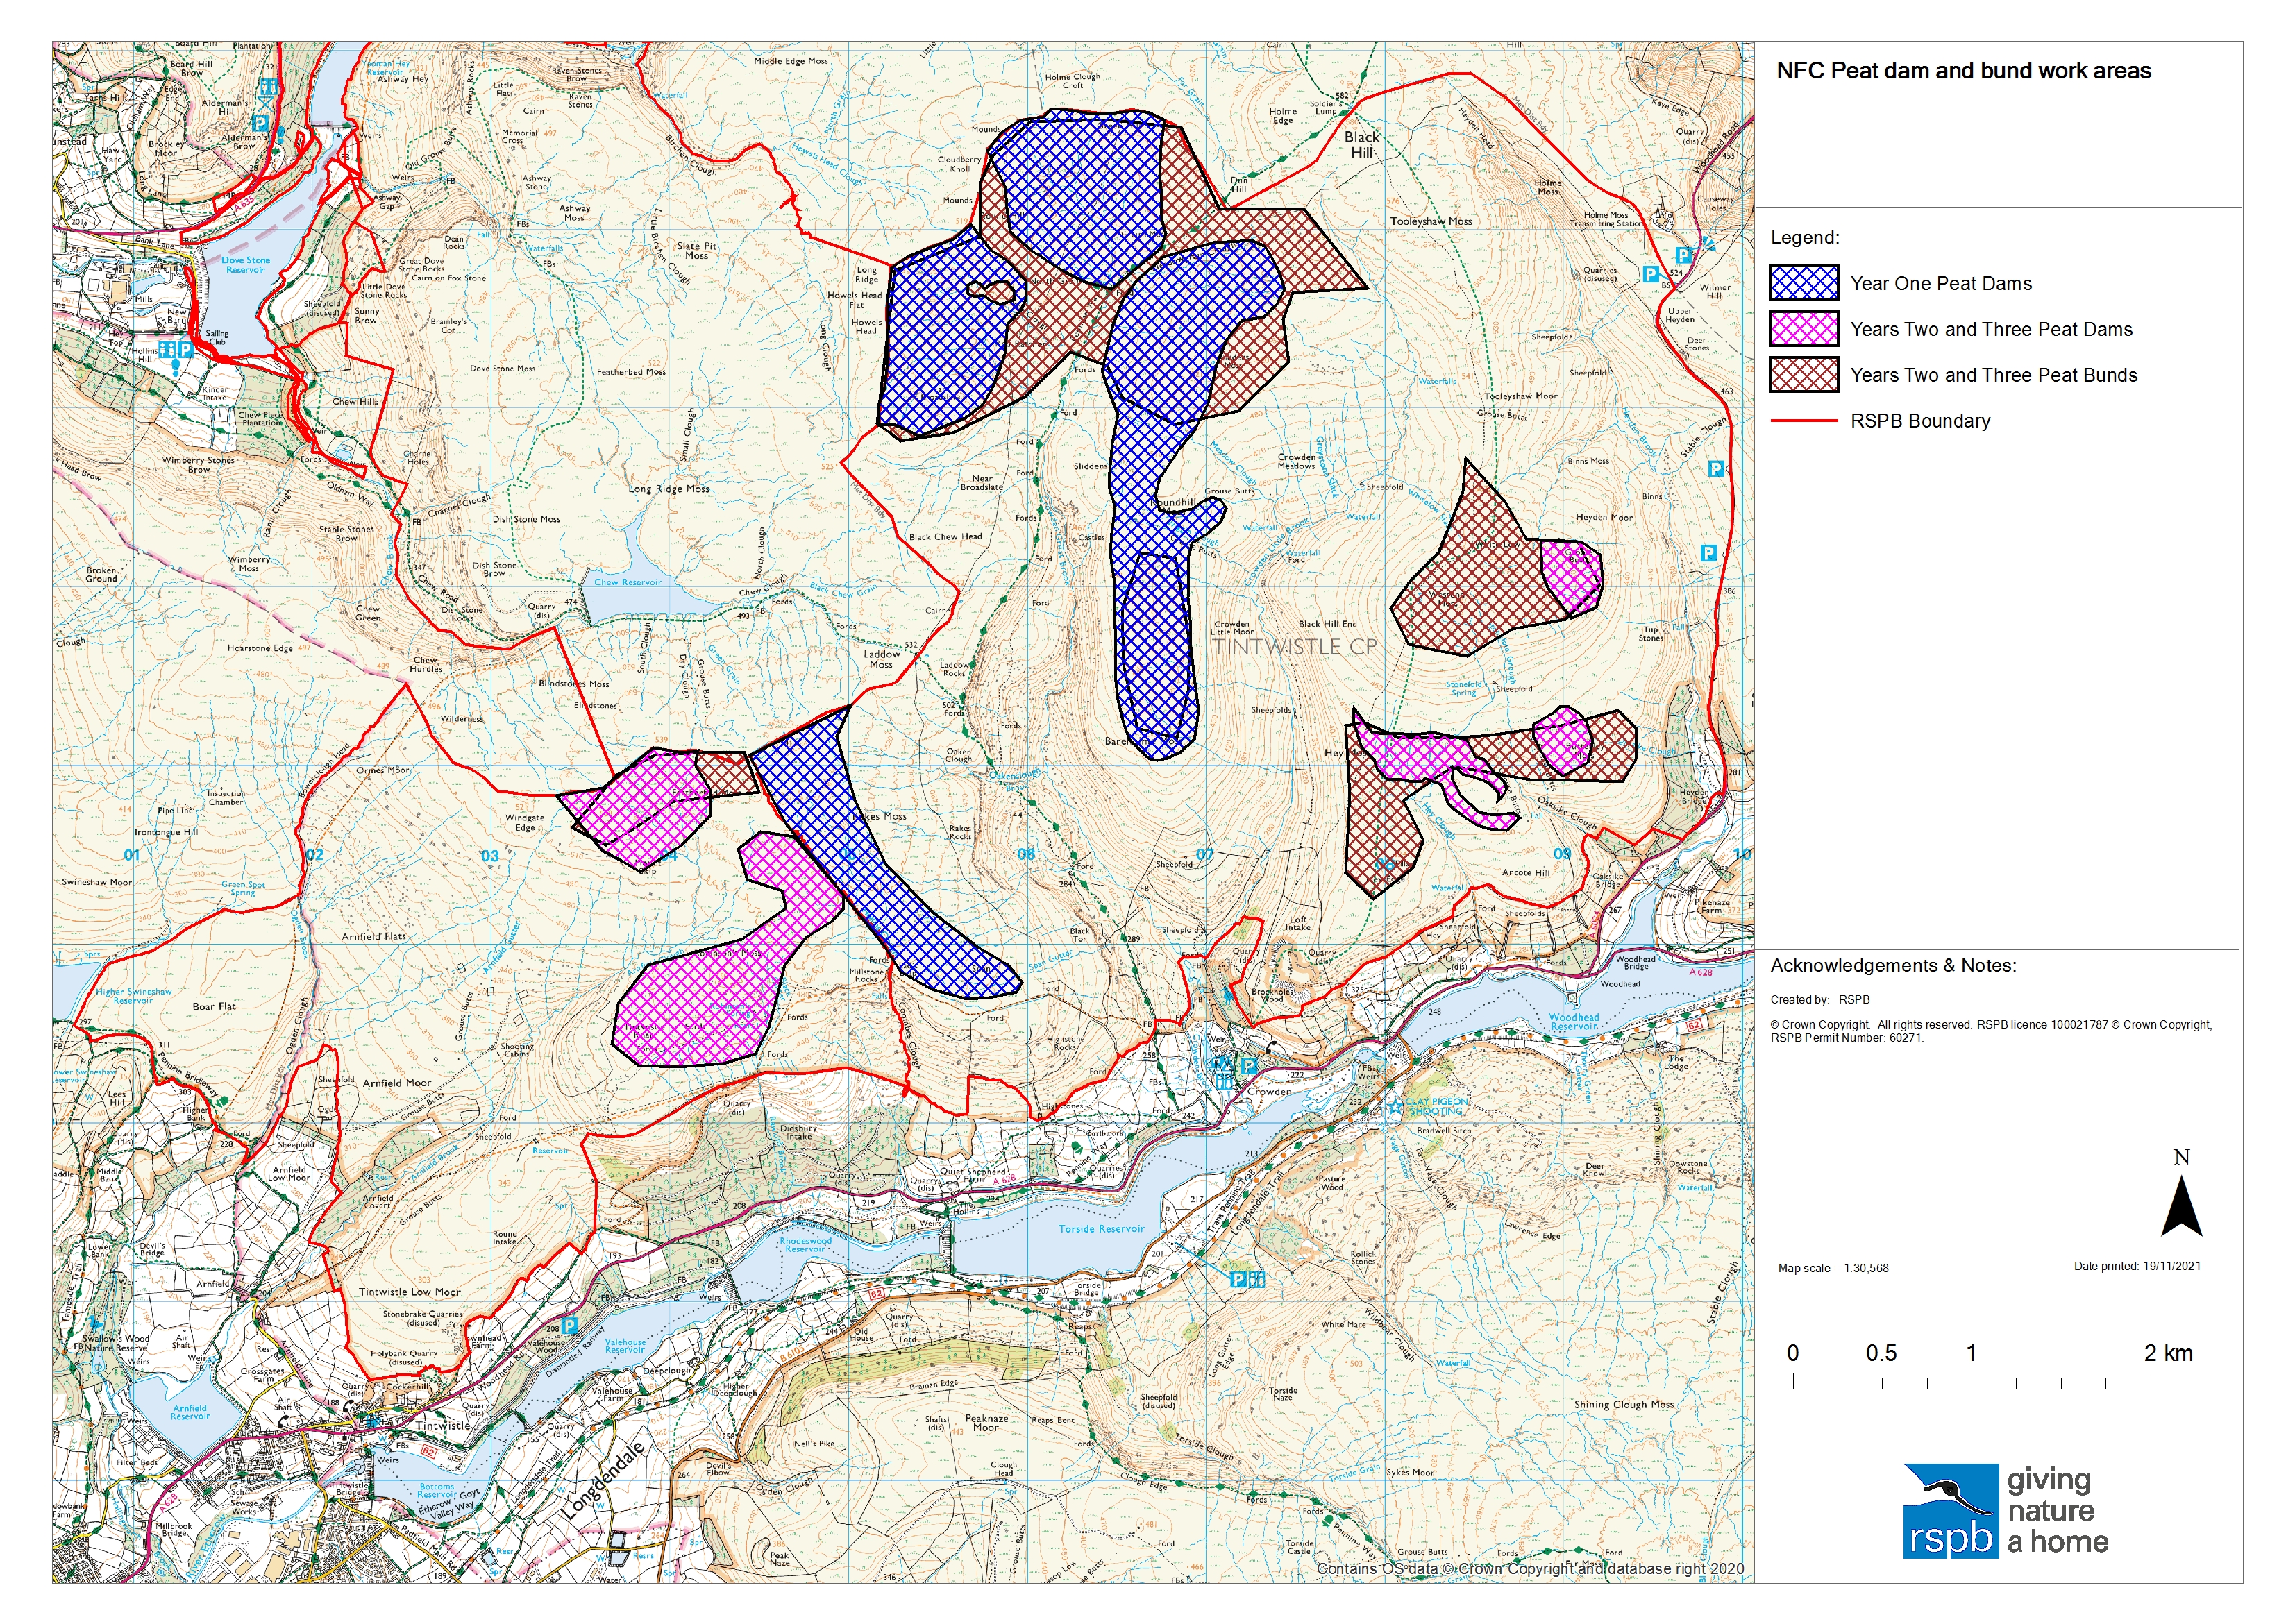Click the Clay Pigeon Shooting star symbol

coord(1395,1108)
